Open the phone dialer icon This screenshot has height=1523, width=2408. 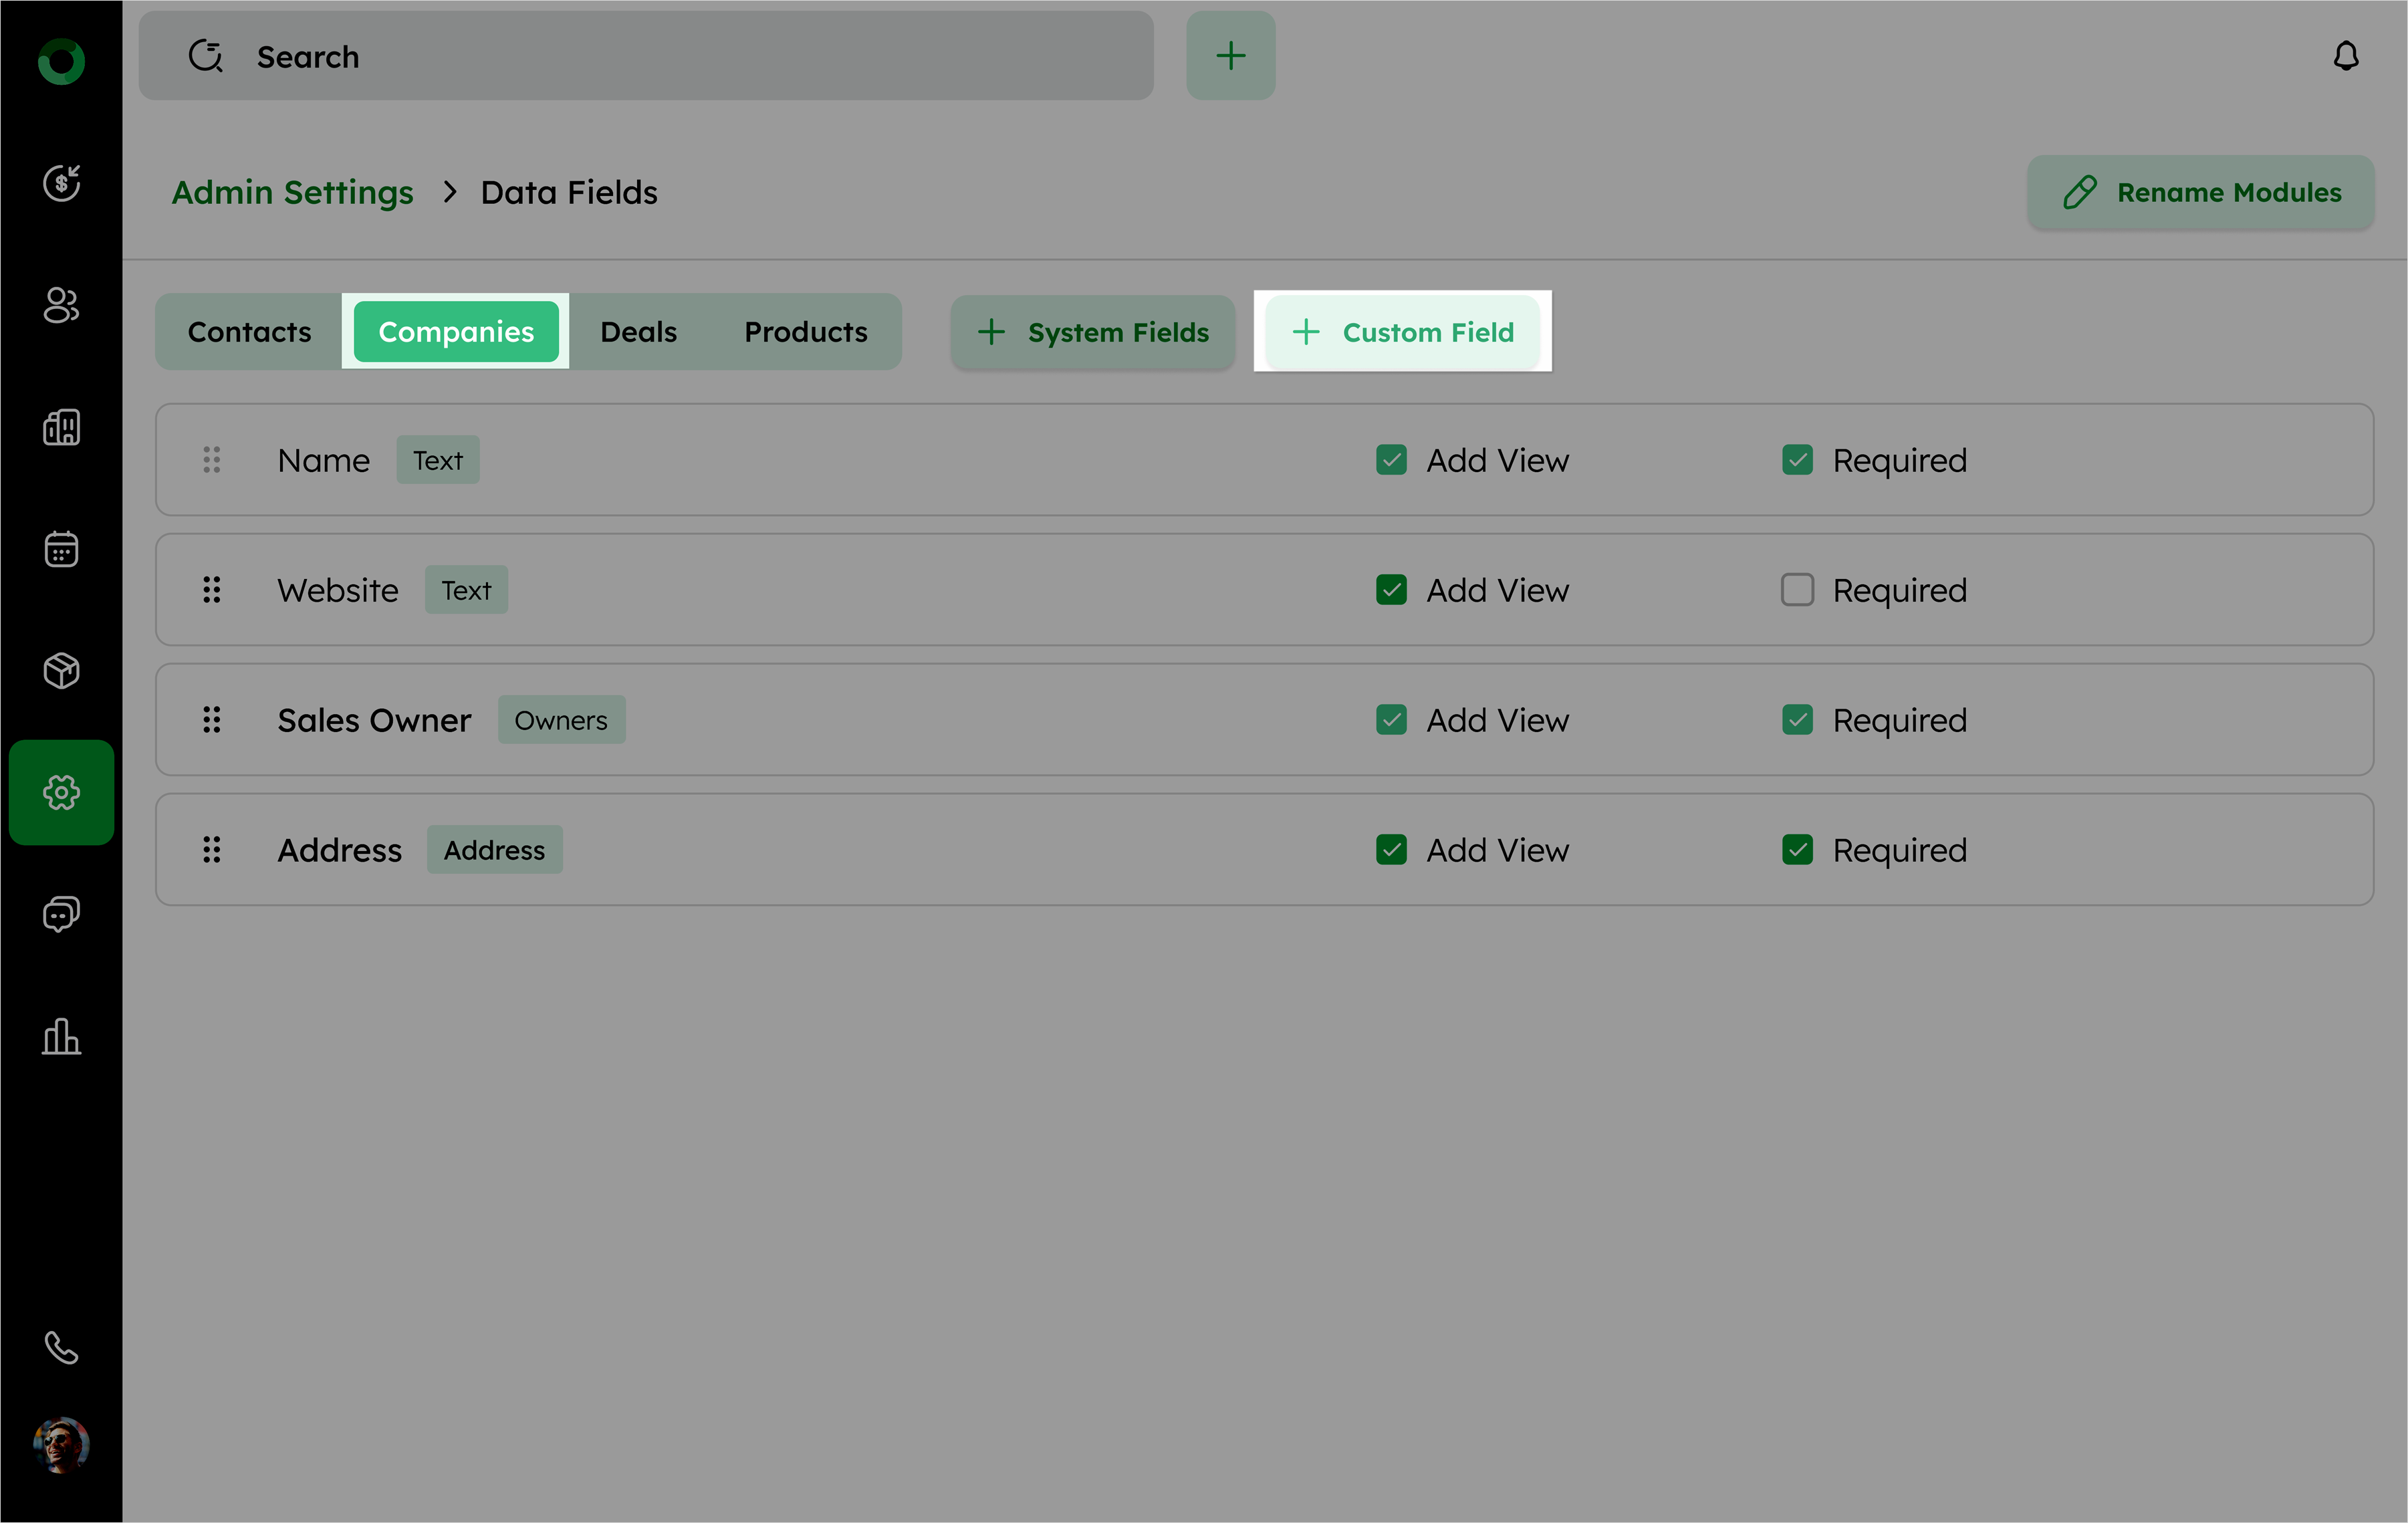coord(61,1347)
